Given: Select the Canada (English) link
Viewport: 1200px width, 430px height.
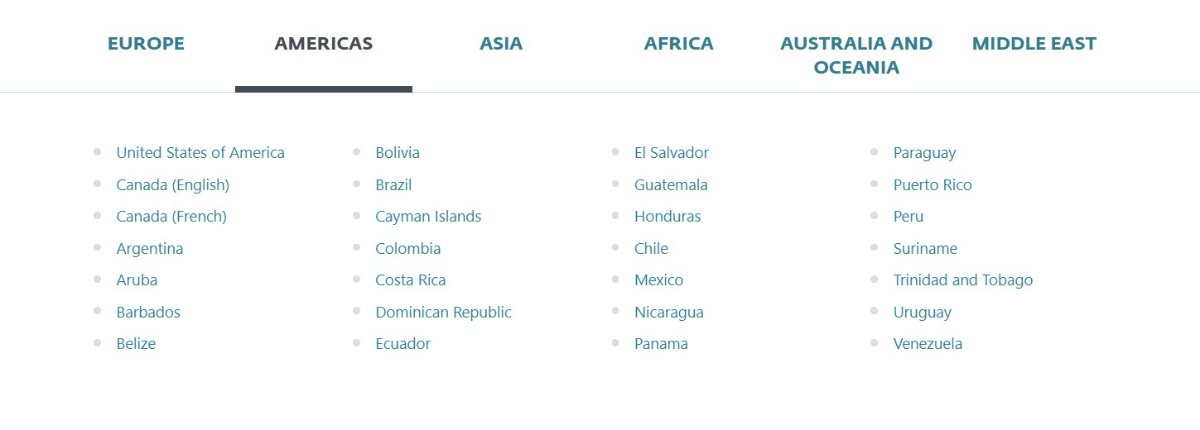Looking at the screenshot, I should (173, 185).
